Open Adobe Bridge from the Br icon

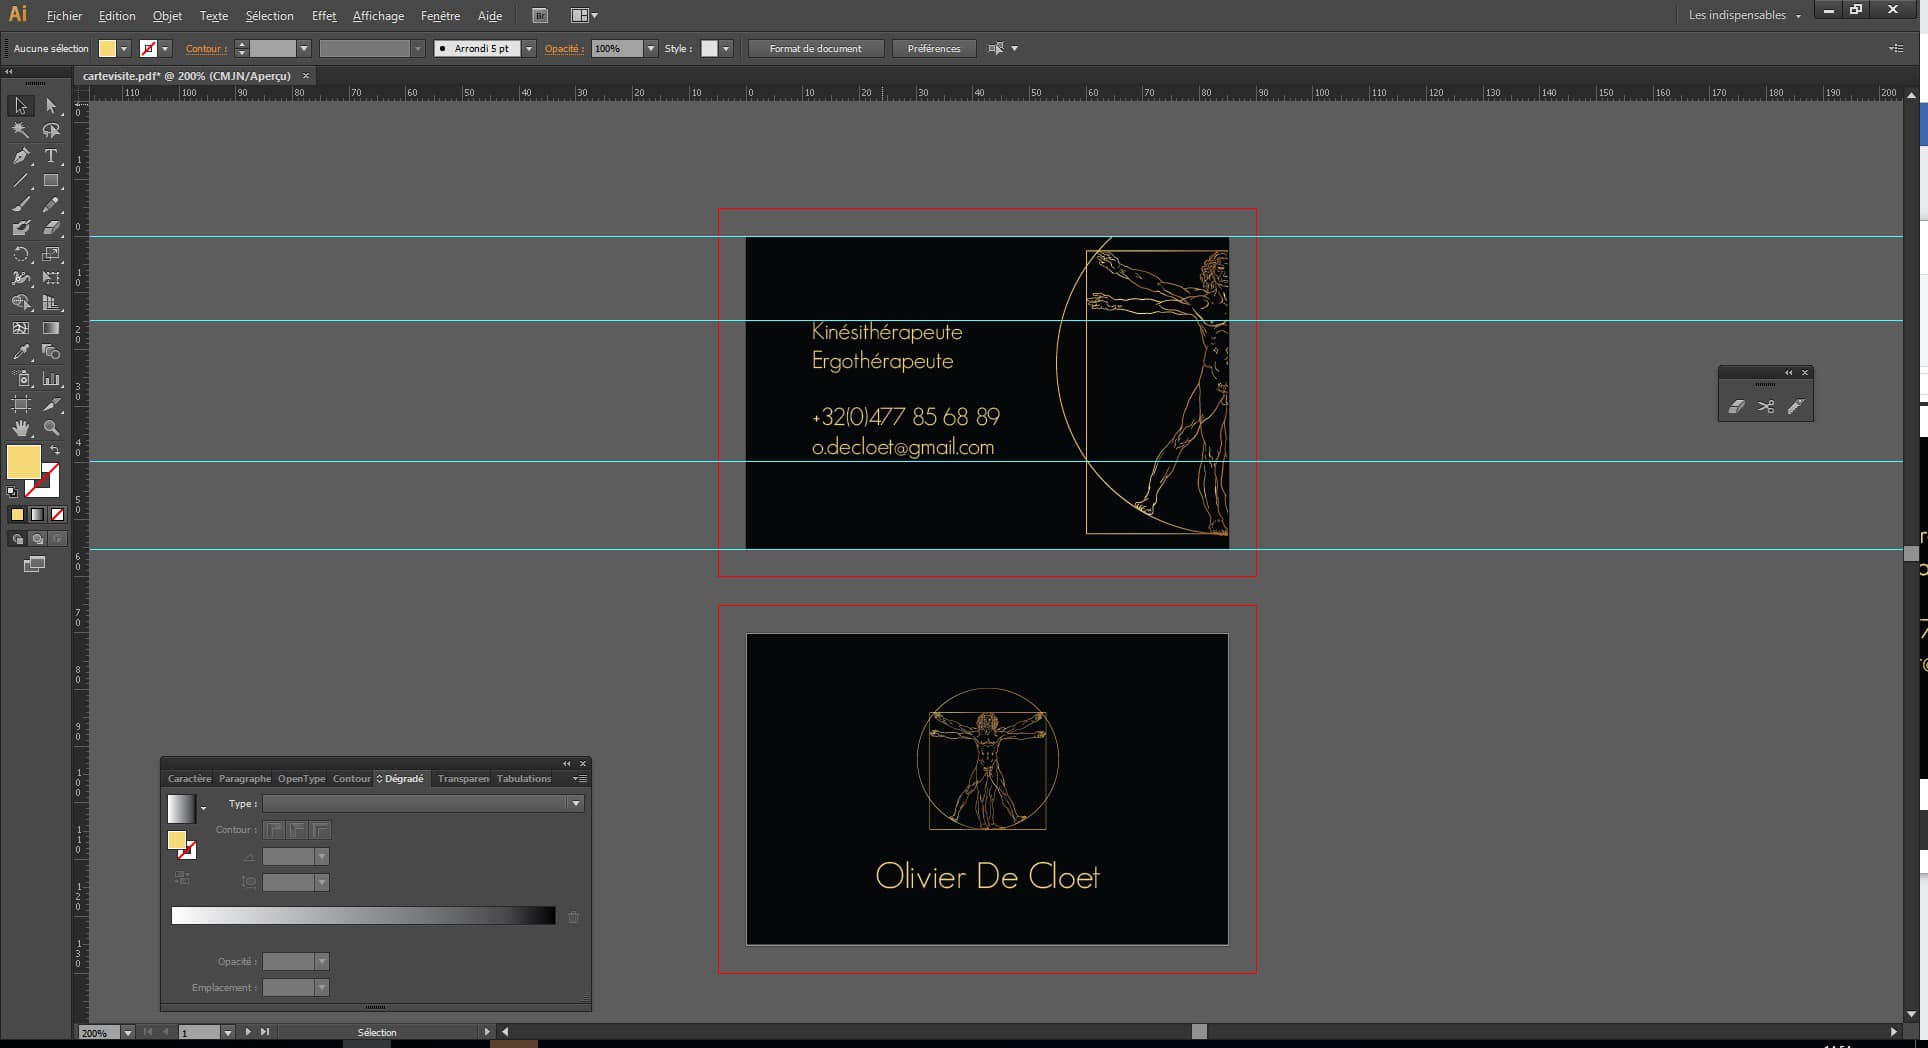click(x=540, y=16)
